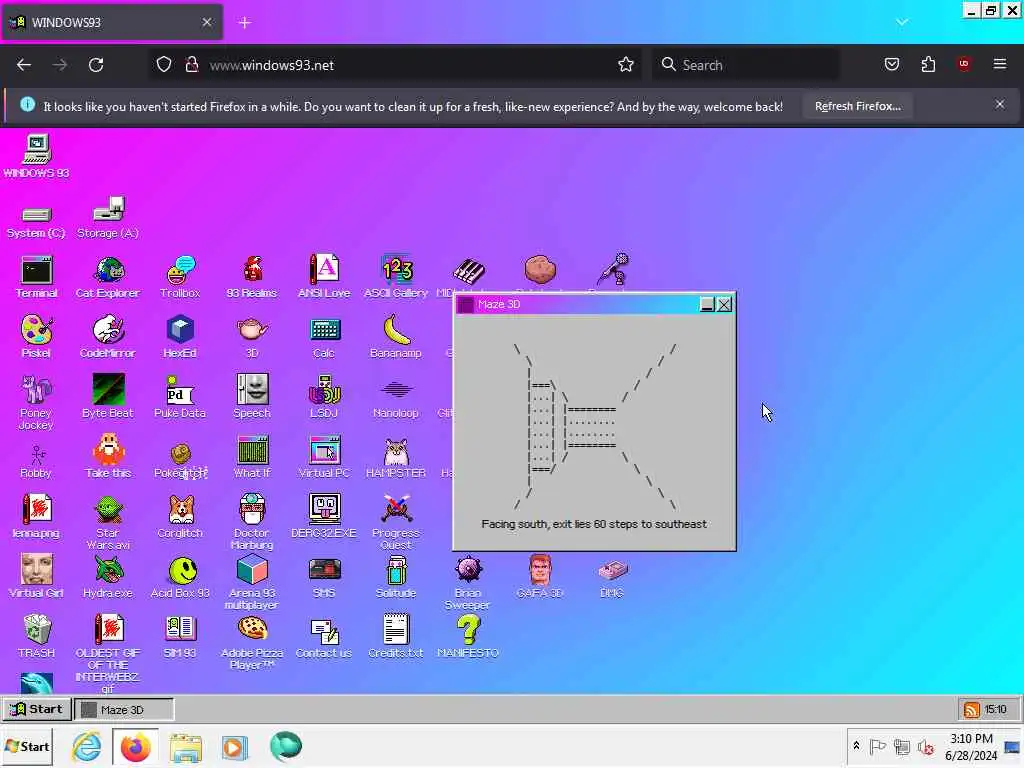Open the Speech app icon
This screenshot has width=1024, height=768.
252,396
